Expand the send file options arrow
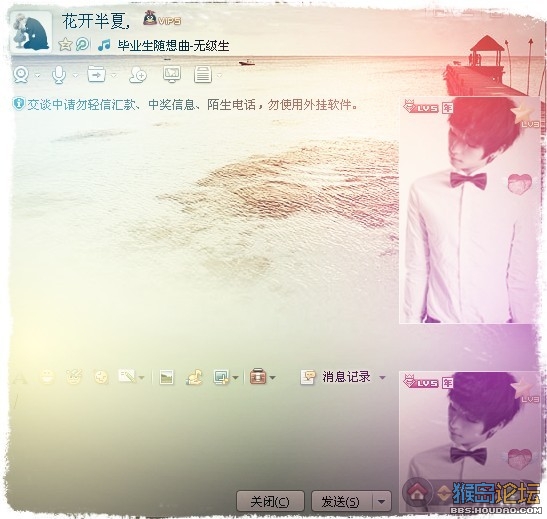Screen dimensions: 547x519 pos(114,75)
